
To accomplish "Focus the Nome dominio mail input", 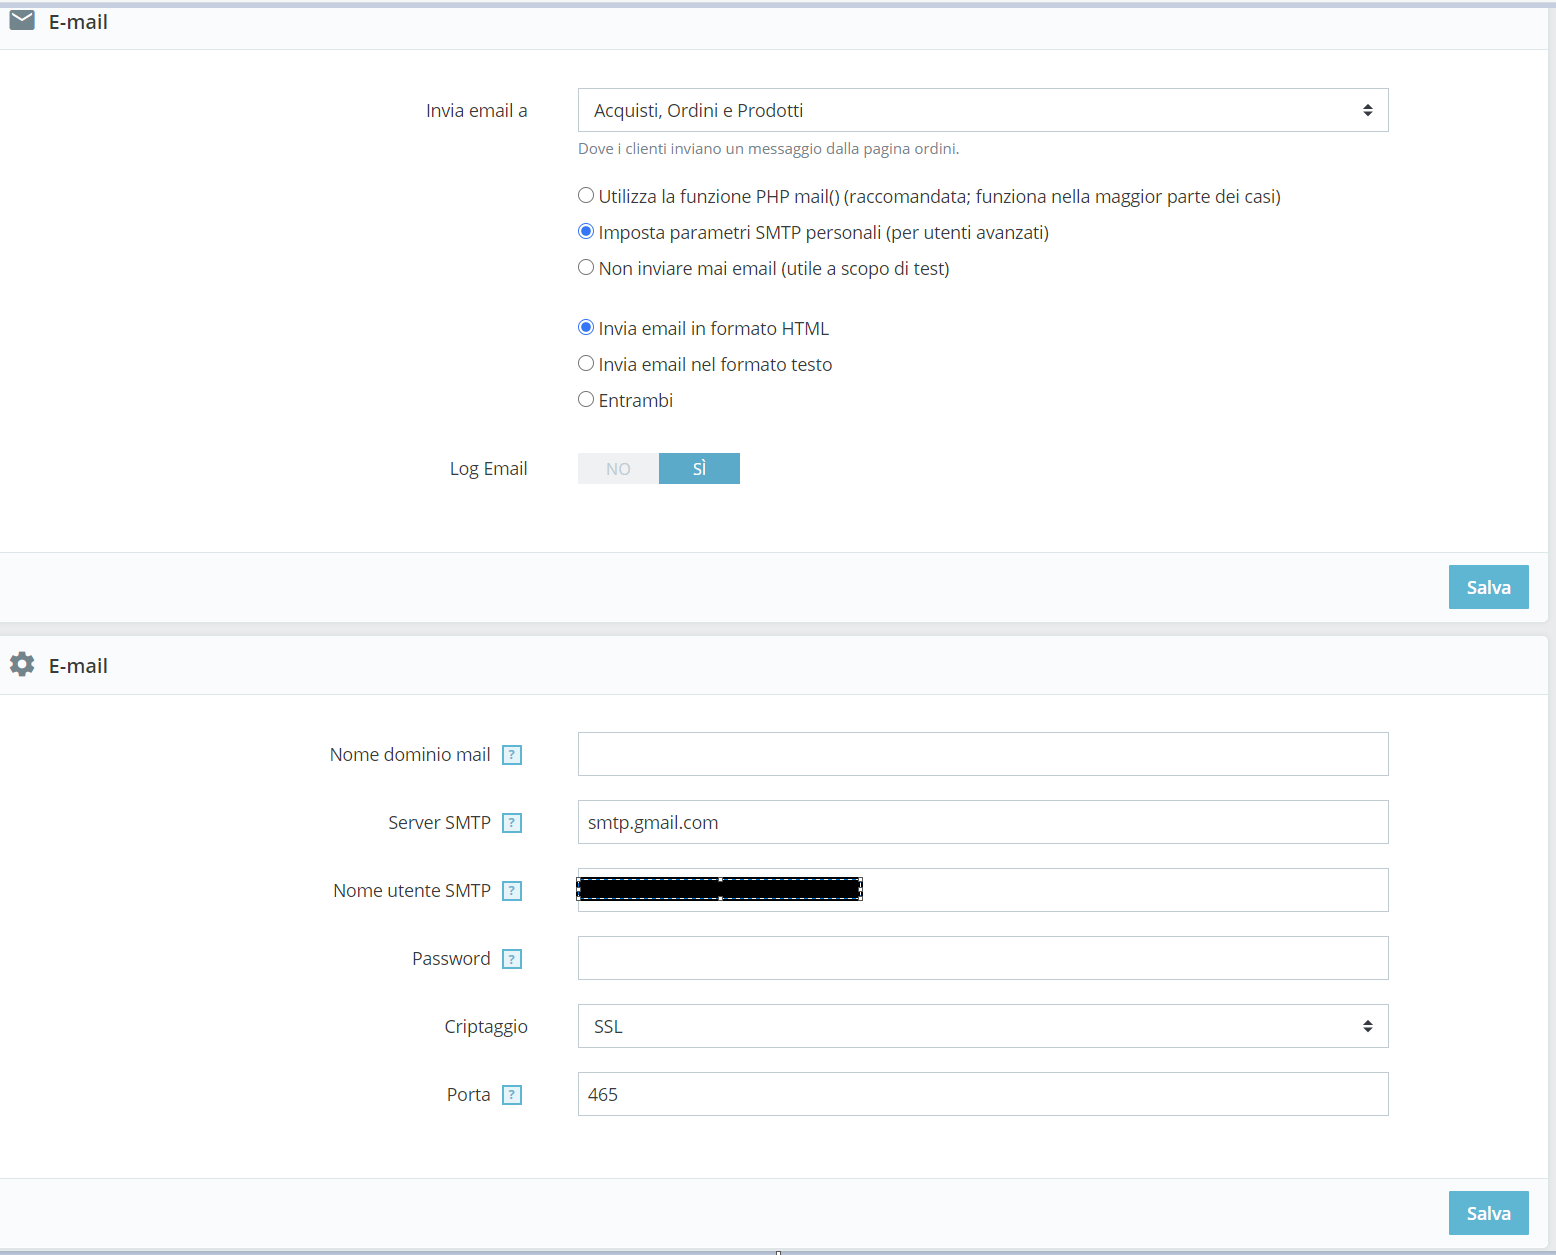I will tap(983, 754).
